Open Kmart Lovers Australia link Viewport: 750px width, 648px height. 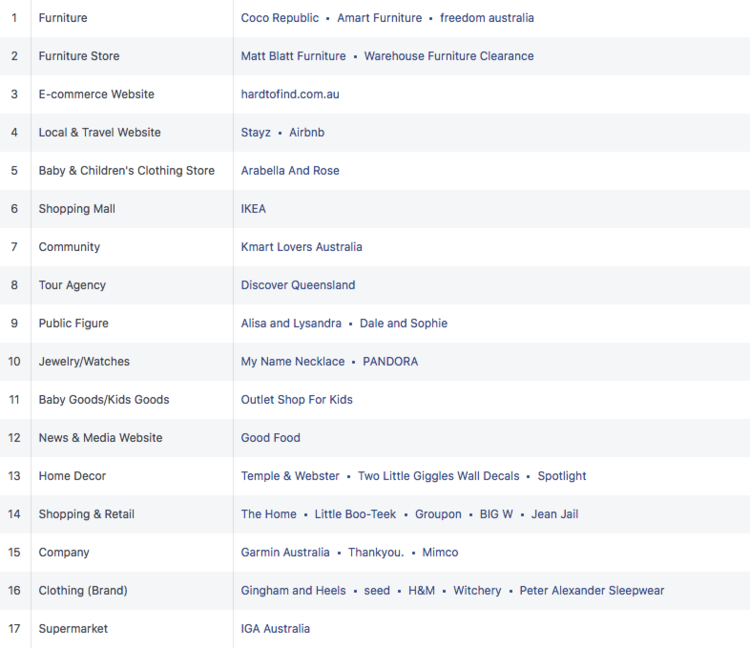(301, 247)
